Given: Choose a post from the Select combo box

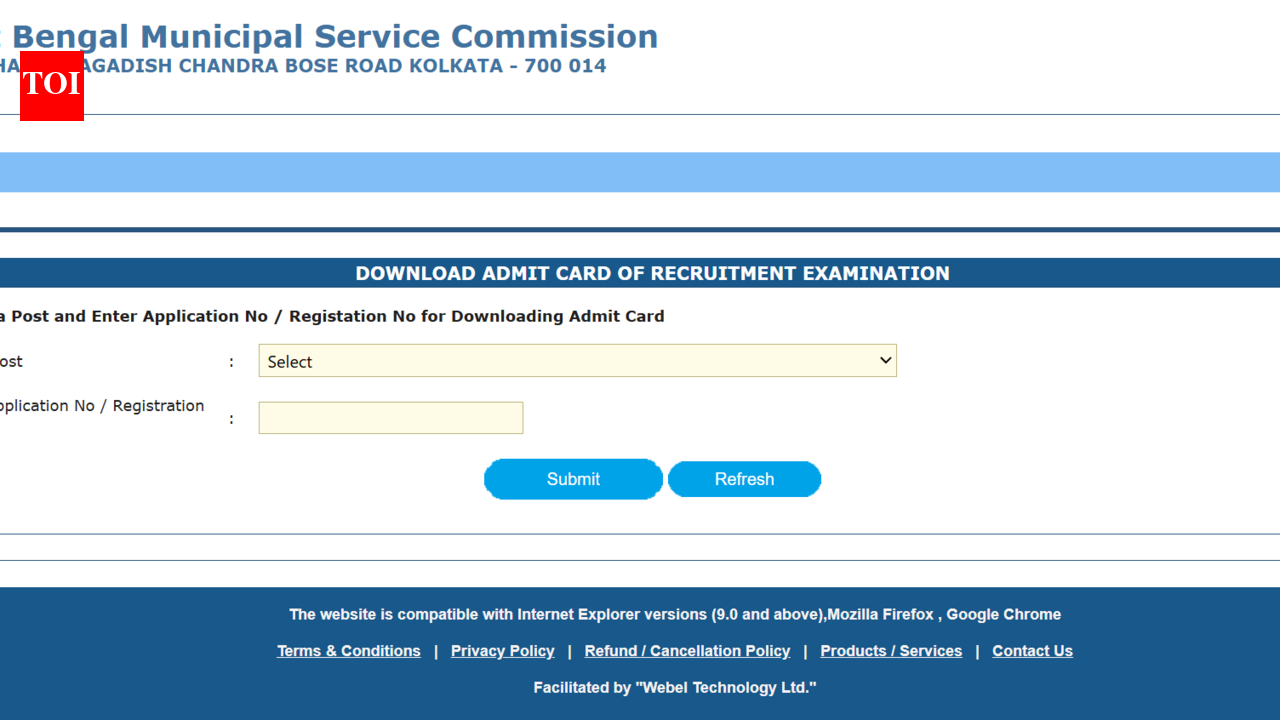Looking at the screenshot, I should pyautogui.click(x=577, y=360).
